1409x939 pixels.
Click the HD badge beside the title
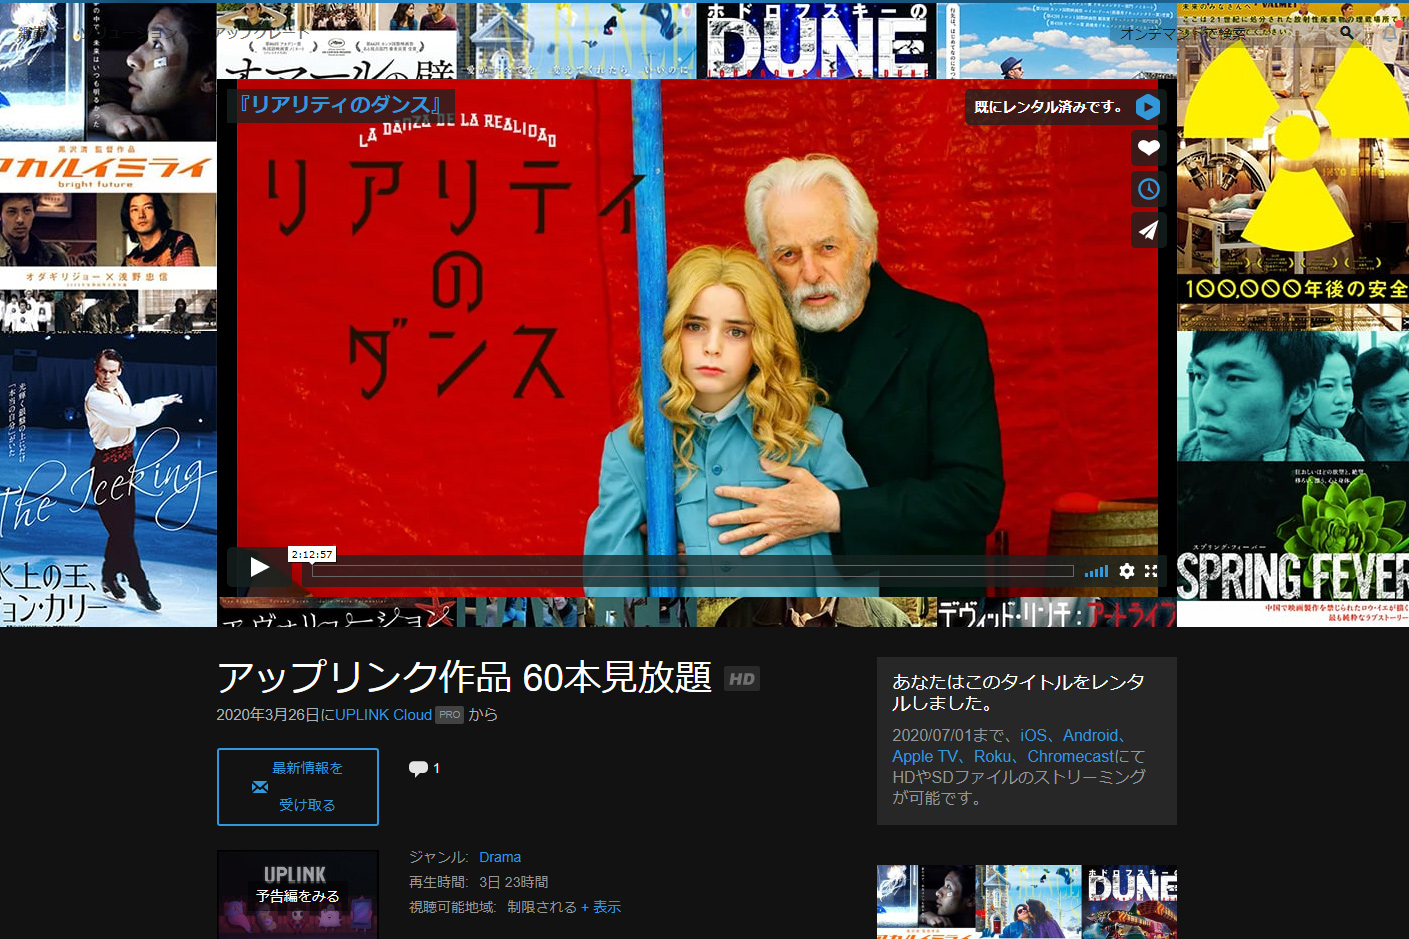[742, 679]
